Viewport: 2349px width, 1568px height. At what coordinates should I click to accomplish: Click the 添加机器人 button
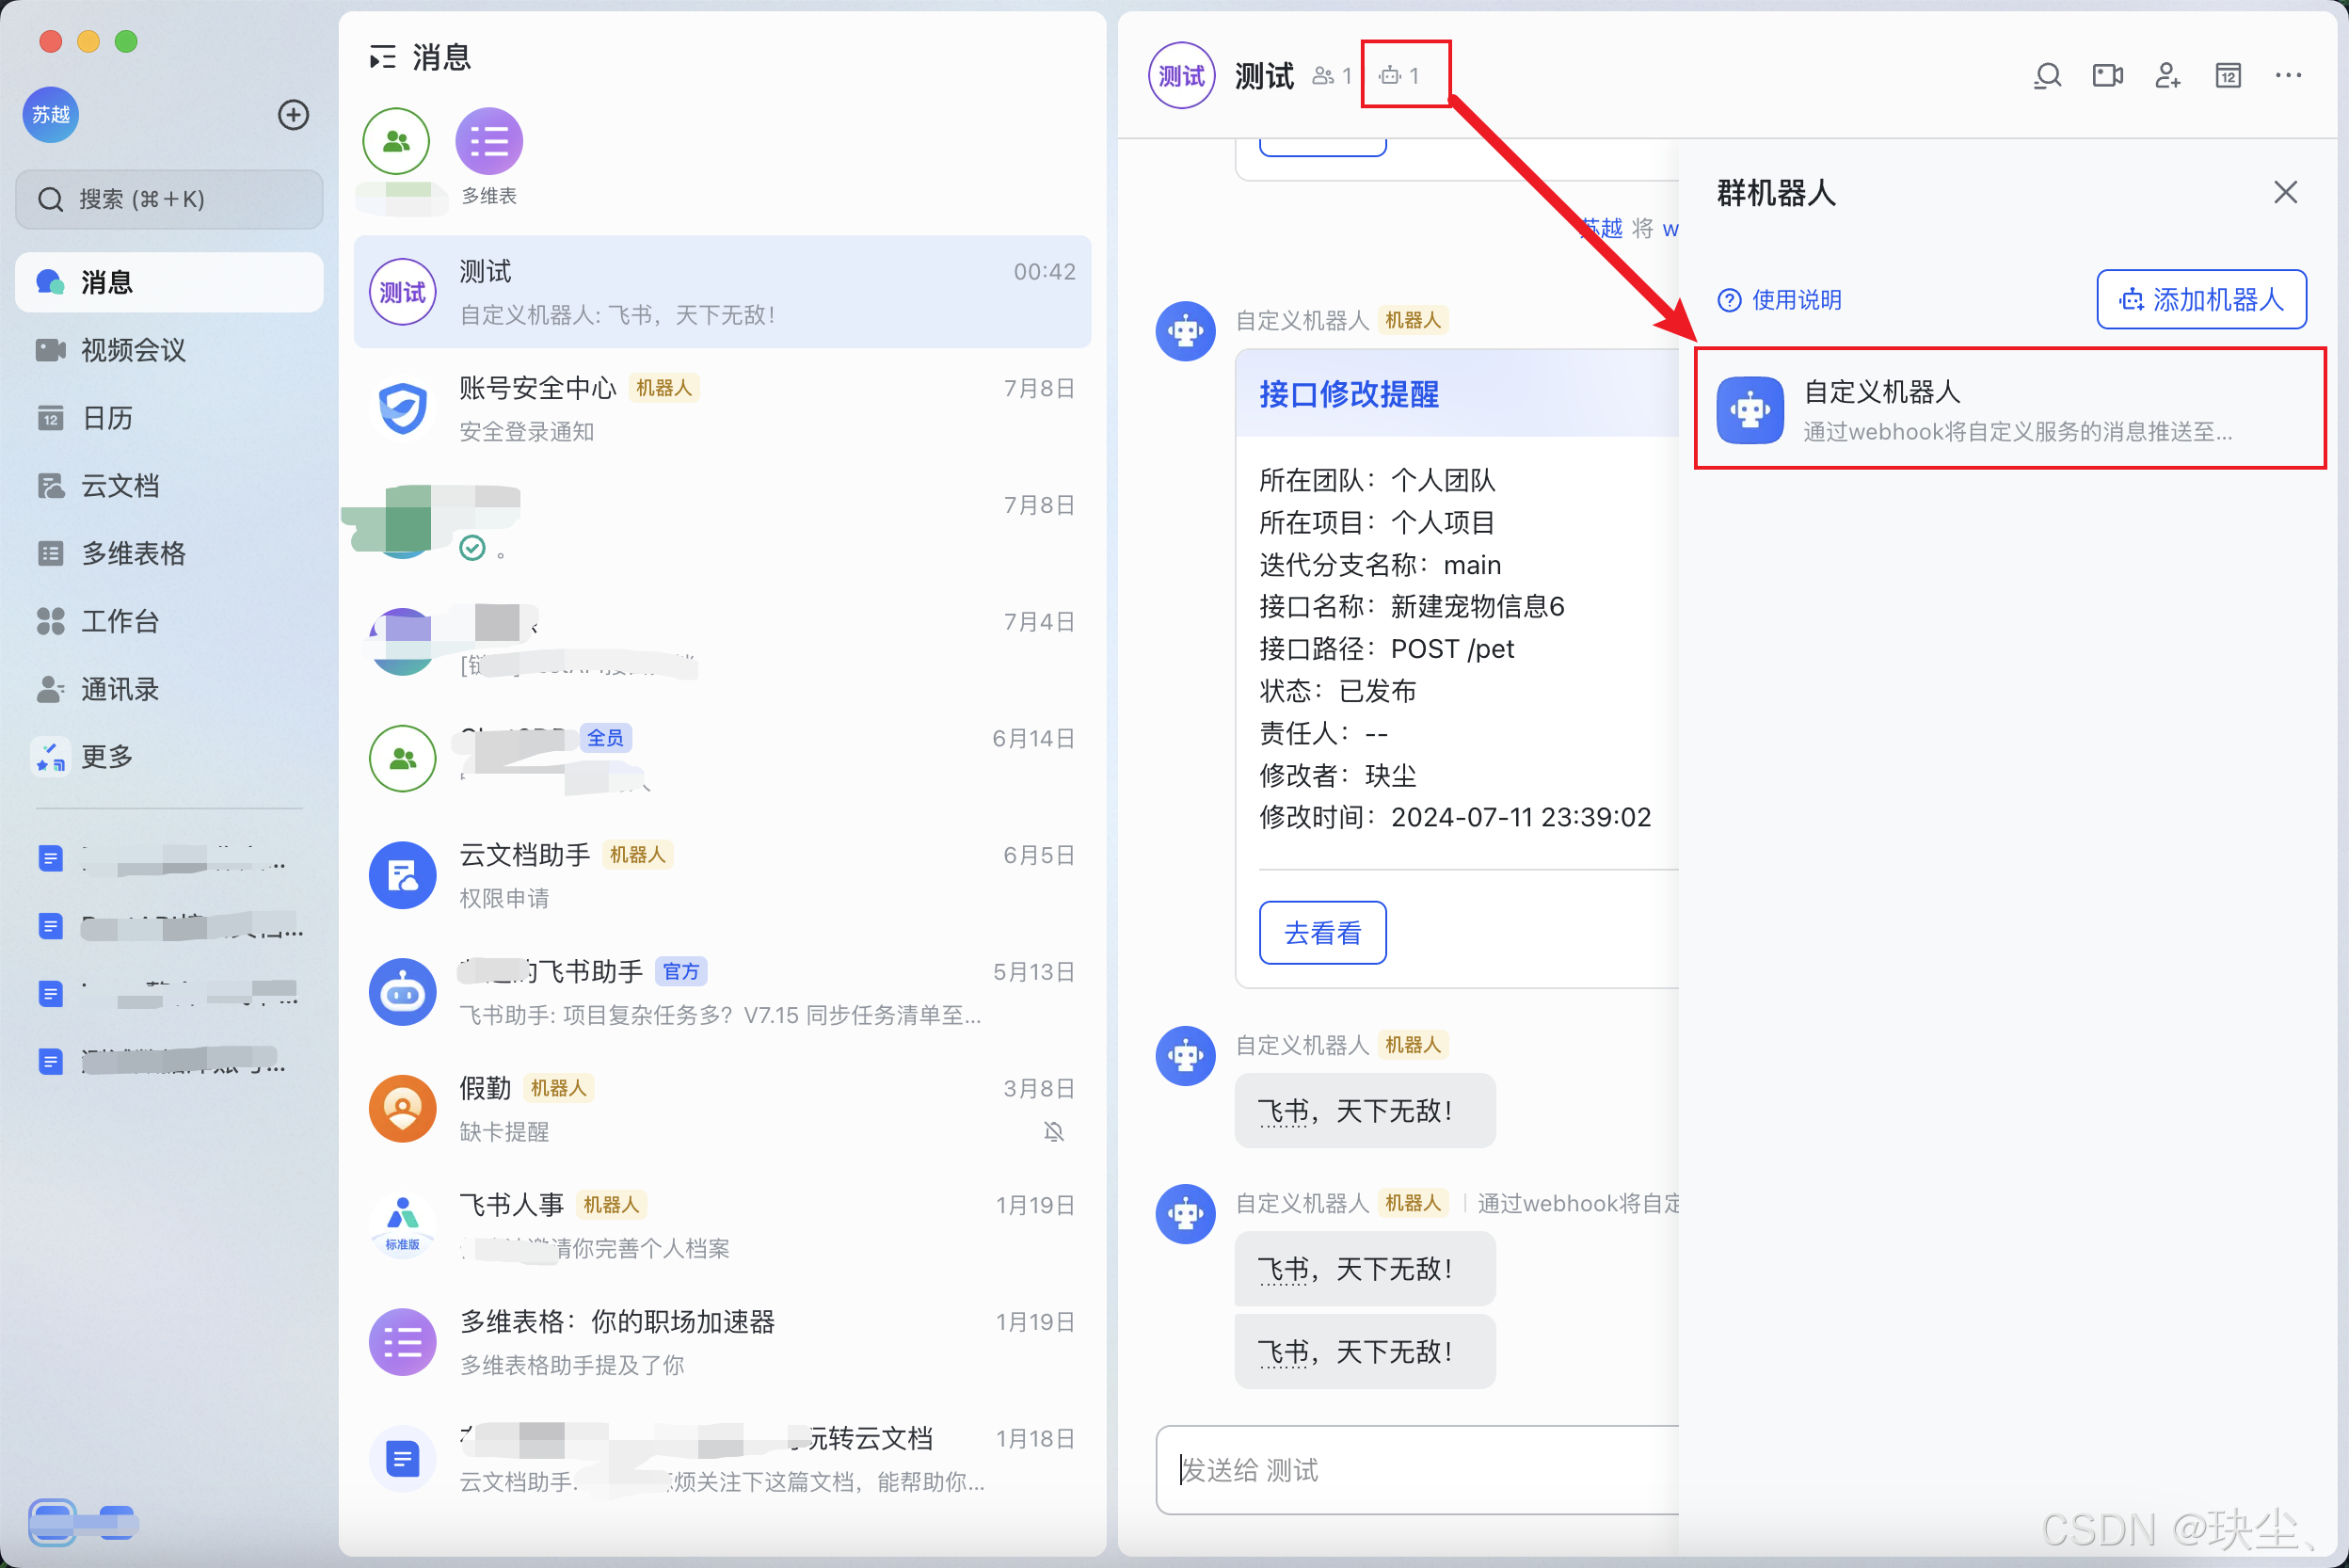2201,300
